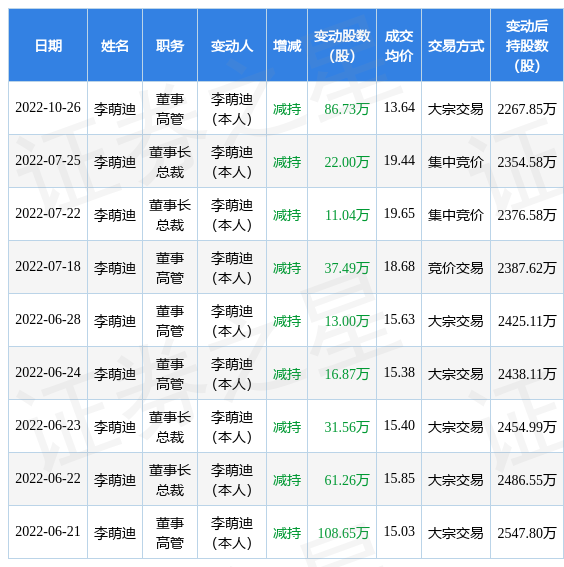Viewport: 564px width, 567px height.
Task: Click the 成交均价 column header
Action: pos(399,46)
